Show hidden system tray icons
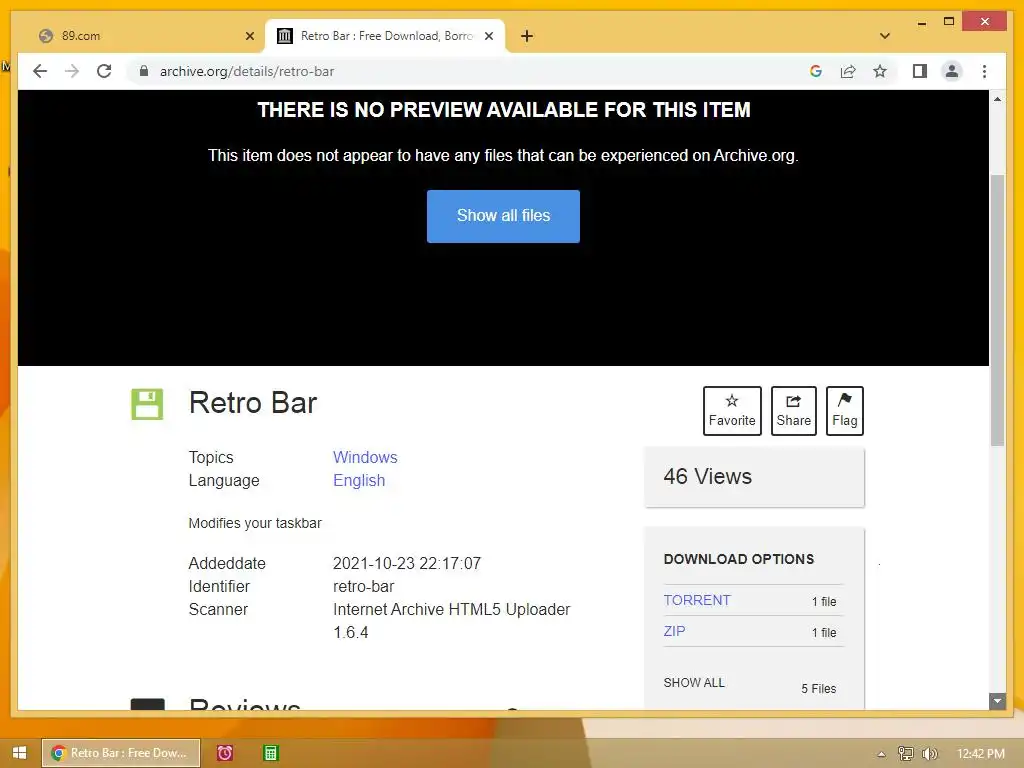The image size is (1024, 768). click(x=881, y=754)
